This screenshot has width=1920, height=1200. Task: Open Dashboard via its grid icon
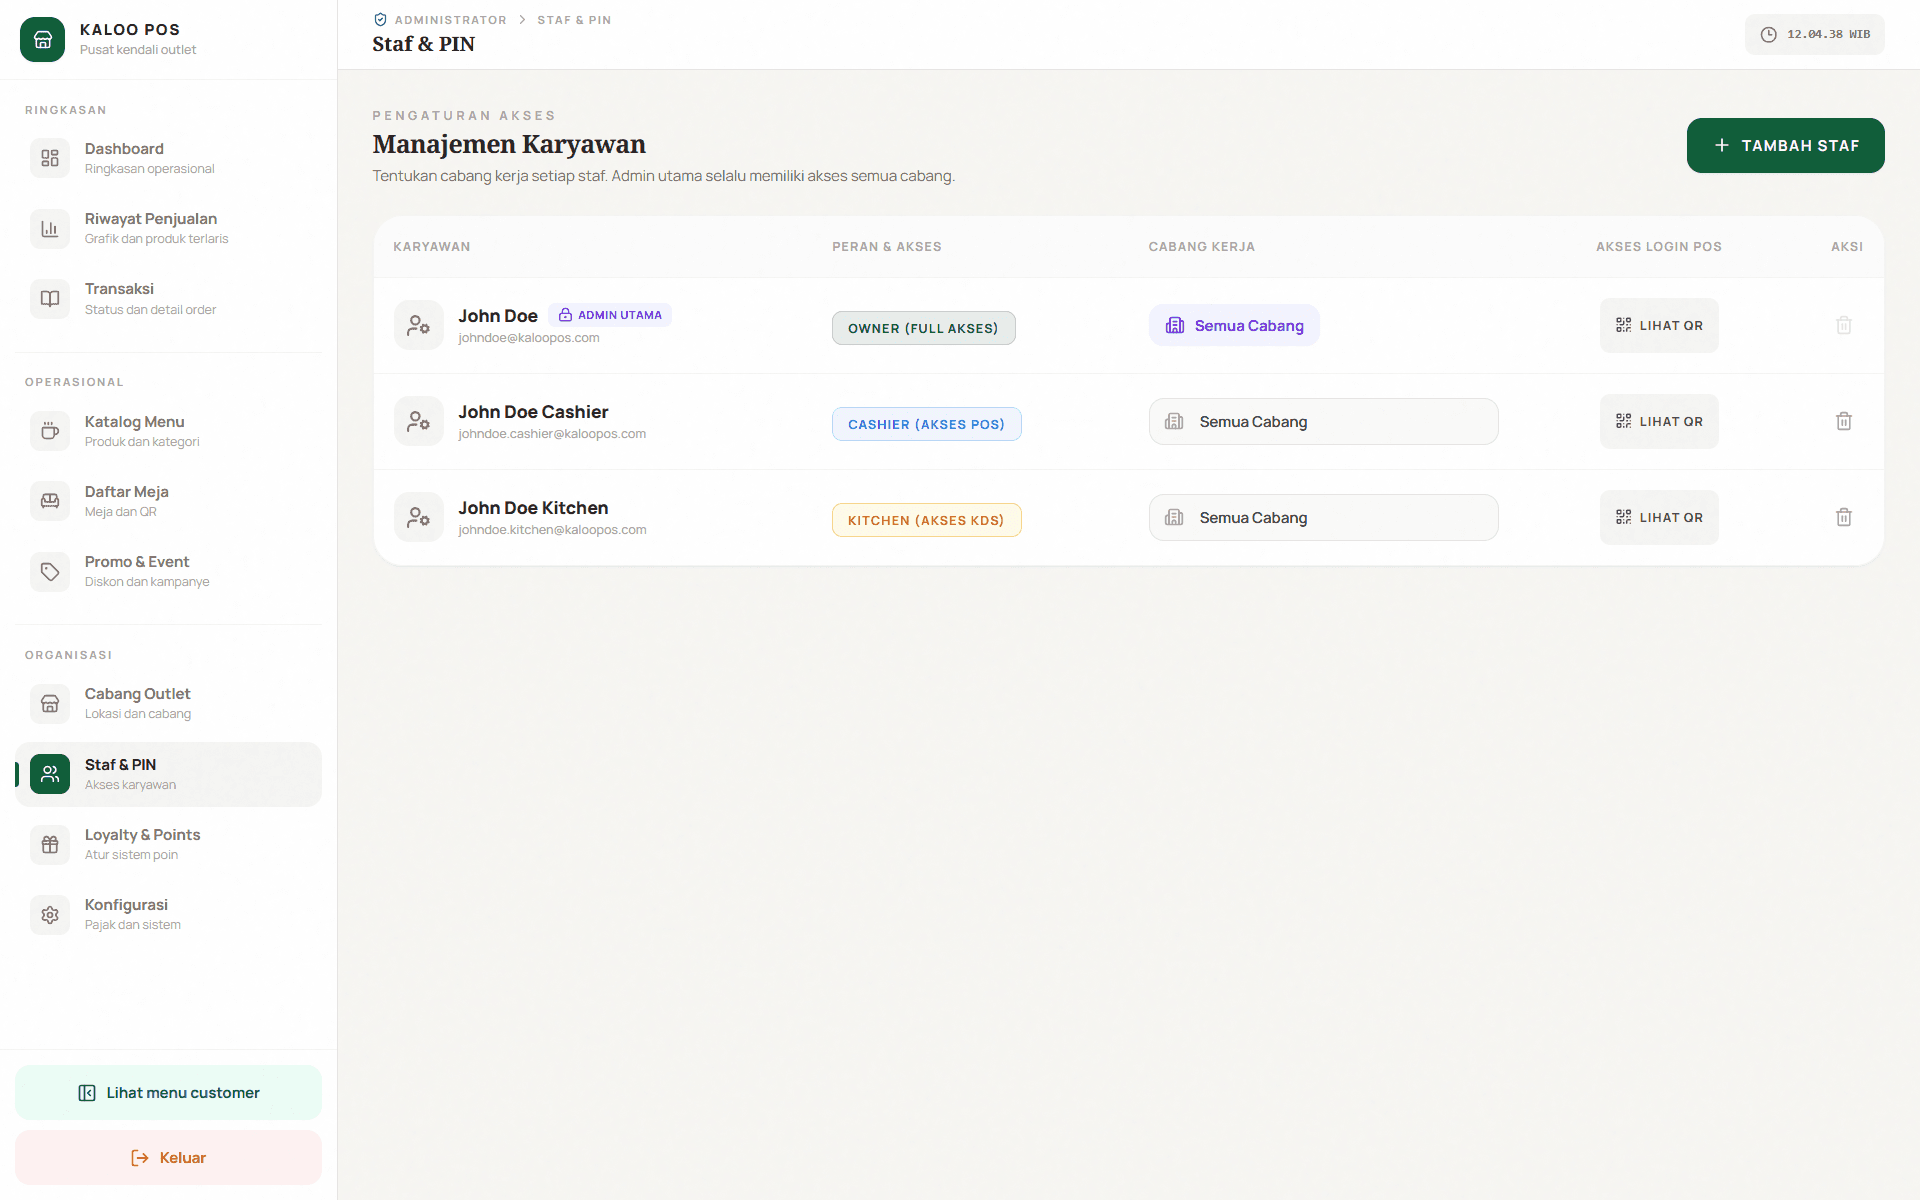click(x=50, y=158)
